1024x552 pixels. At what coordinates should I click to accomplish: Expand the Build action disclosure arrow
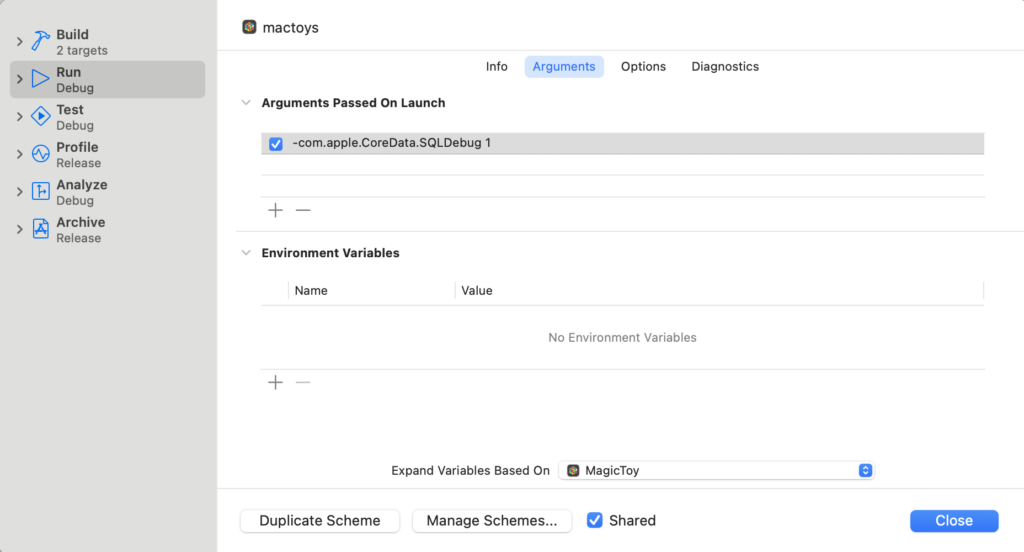(19, 41)
